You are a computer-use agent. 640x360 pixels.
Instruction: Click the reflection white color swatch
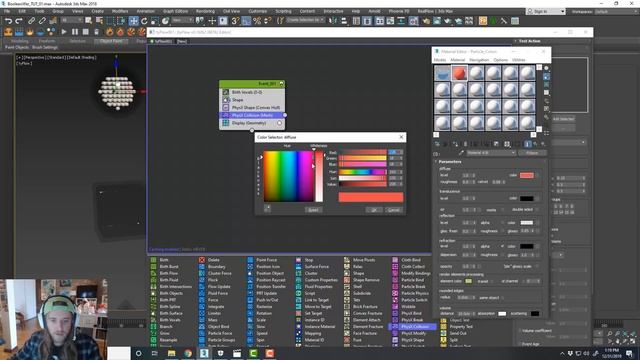point(527,223)
